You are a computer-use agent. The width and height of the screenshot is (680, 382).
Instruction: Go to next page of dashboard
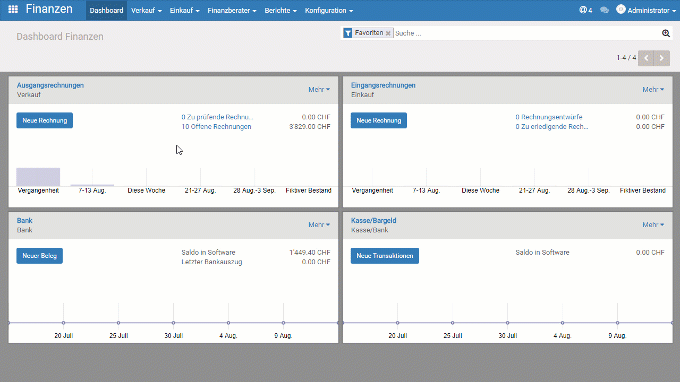click(661, 58)
